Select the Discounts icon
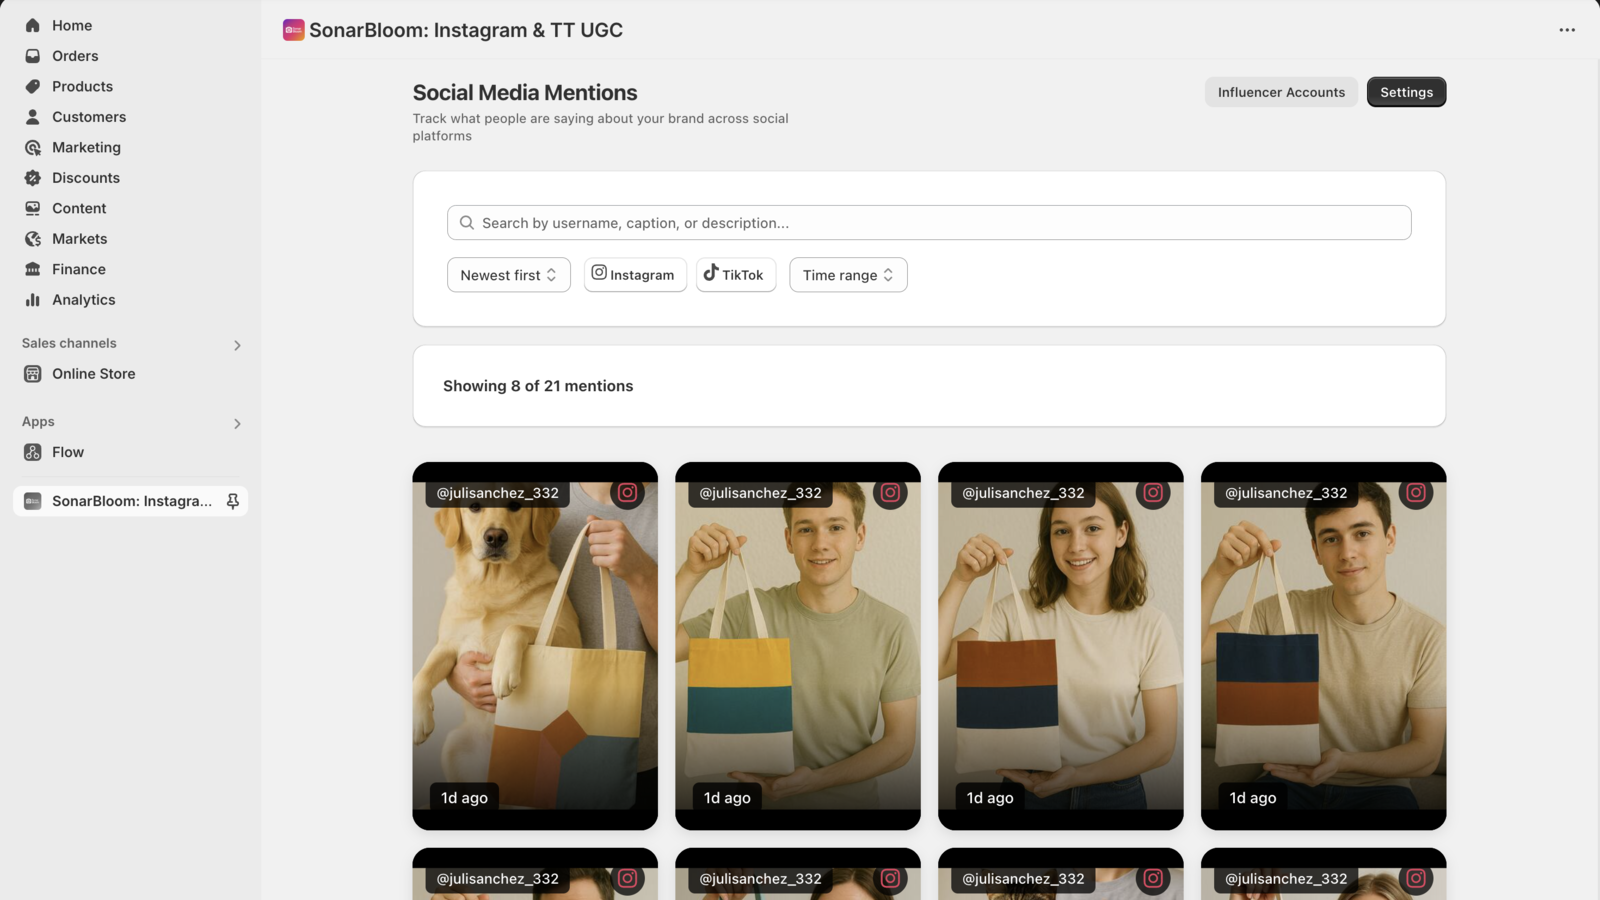Image resolution: width=1600 pixels, height=900 pixels. [33, 177]
